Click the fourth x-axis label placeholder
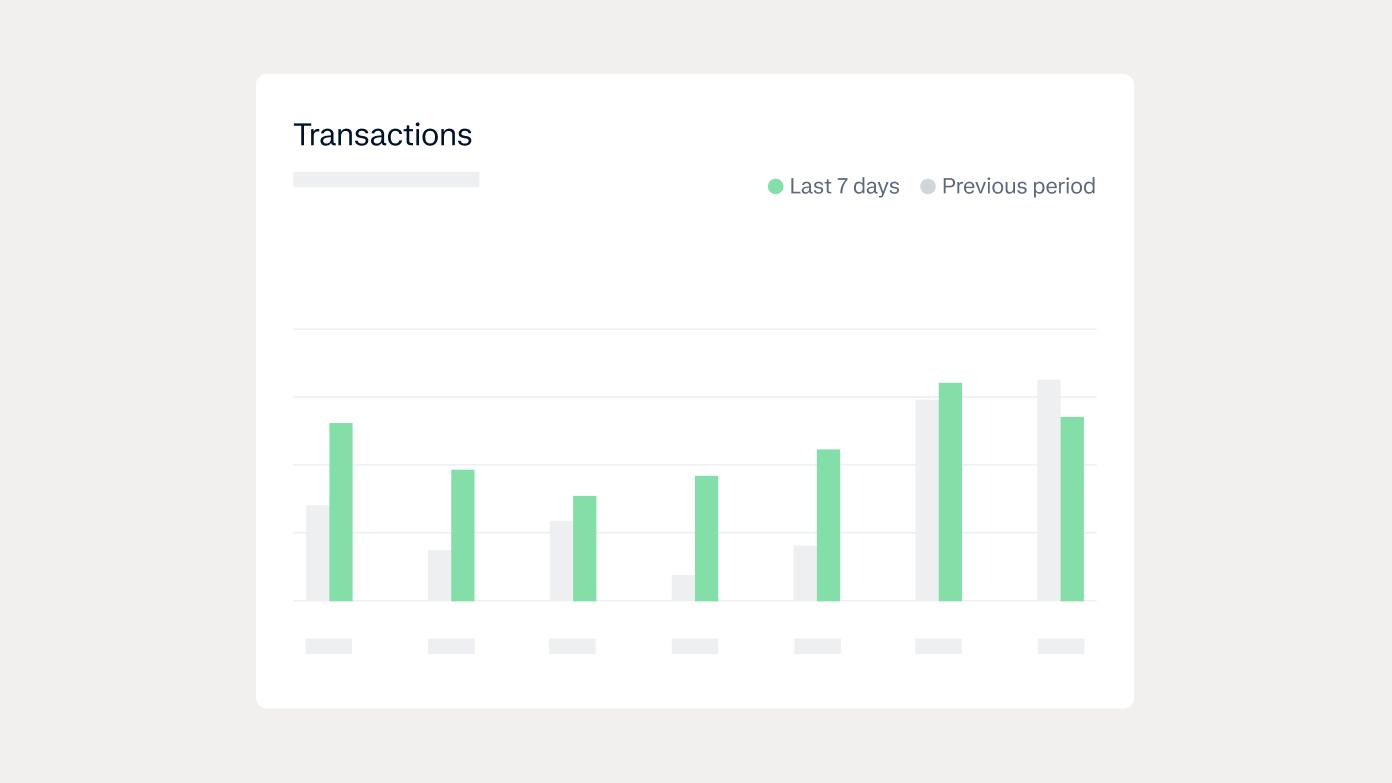The image size is (1392, 783). 695,646
